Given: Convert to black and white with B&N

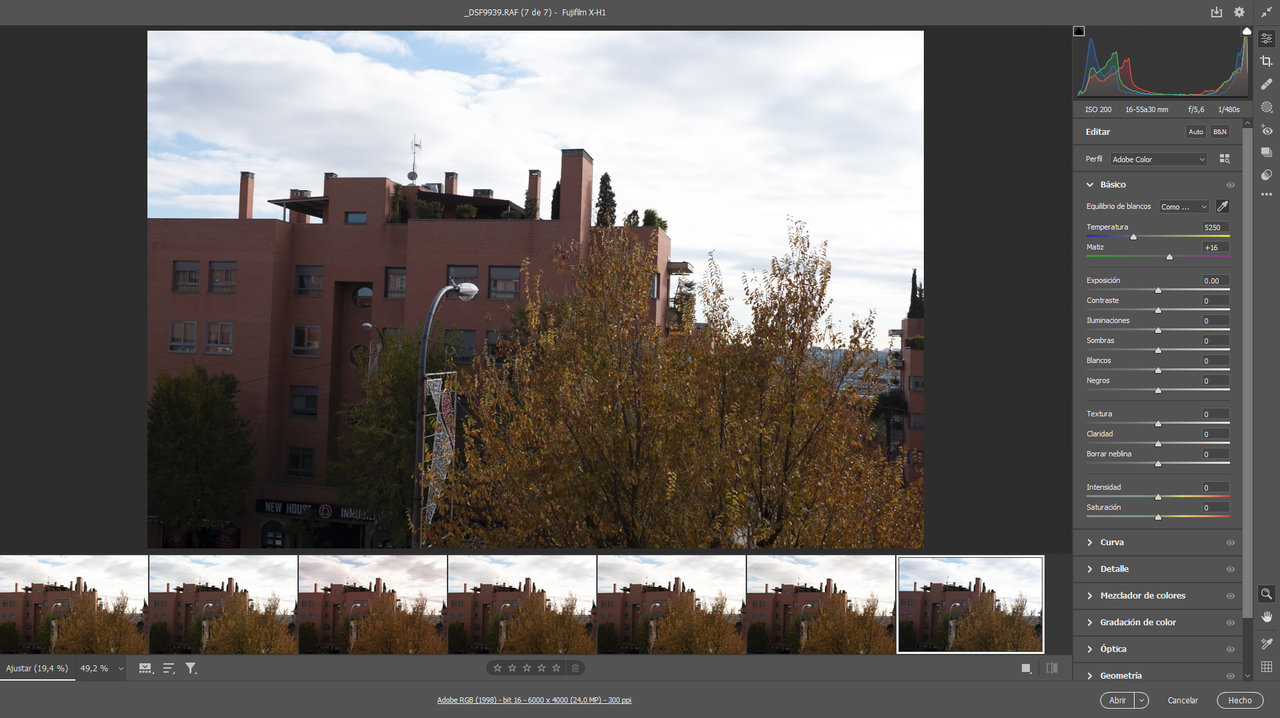Looking at the screenshot, I should pyautogui.click(x=1220, y=132).
